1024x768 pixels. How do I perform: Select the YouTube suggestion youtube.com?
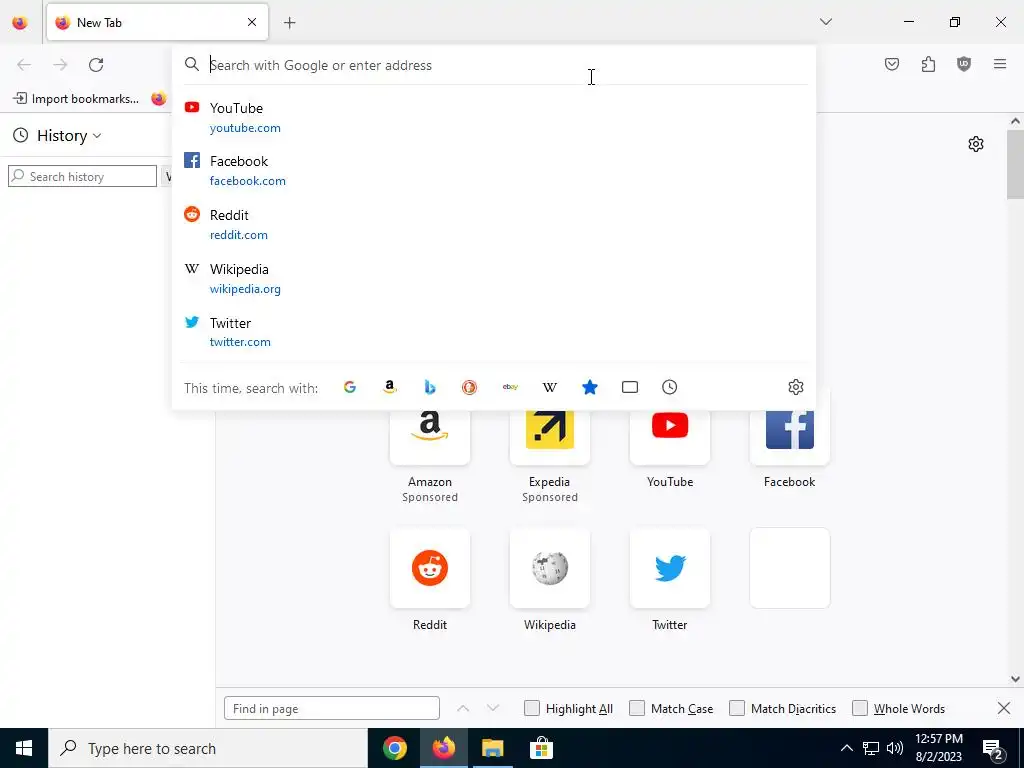coord(494,118)
